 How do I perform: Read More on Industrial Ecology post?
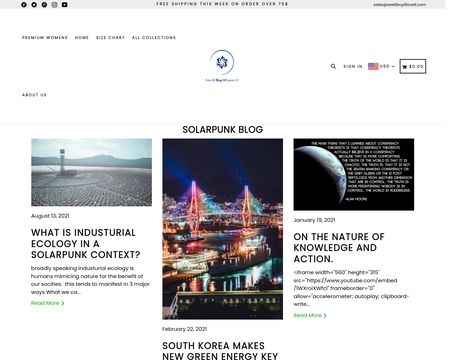coord(48,303)
